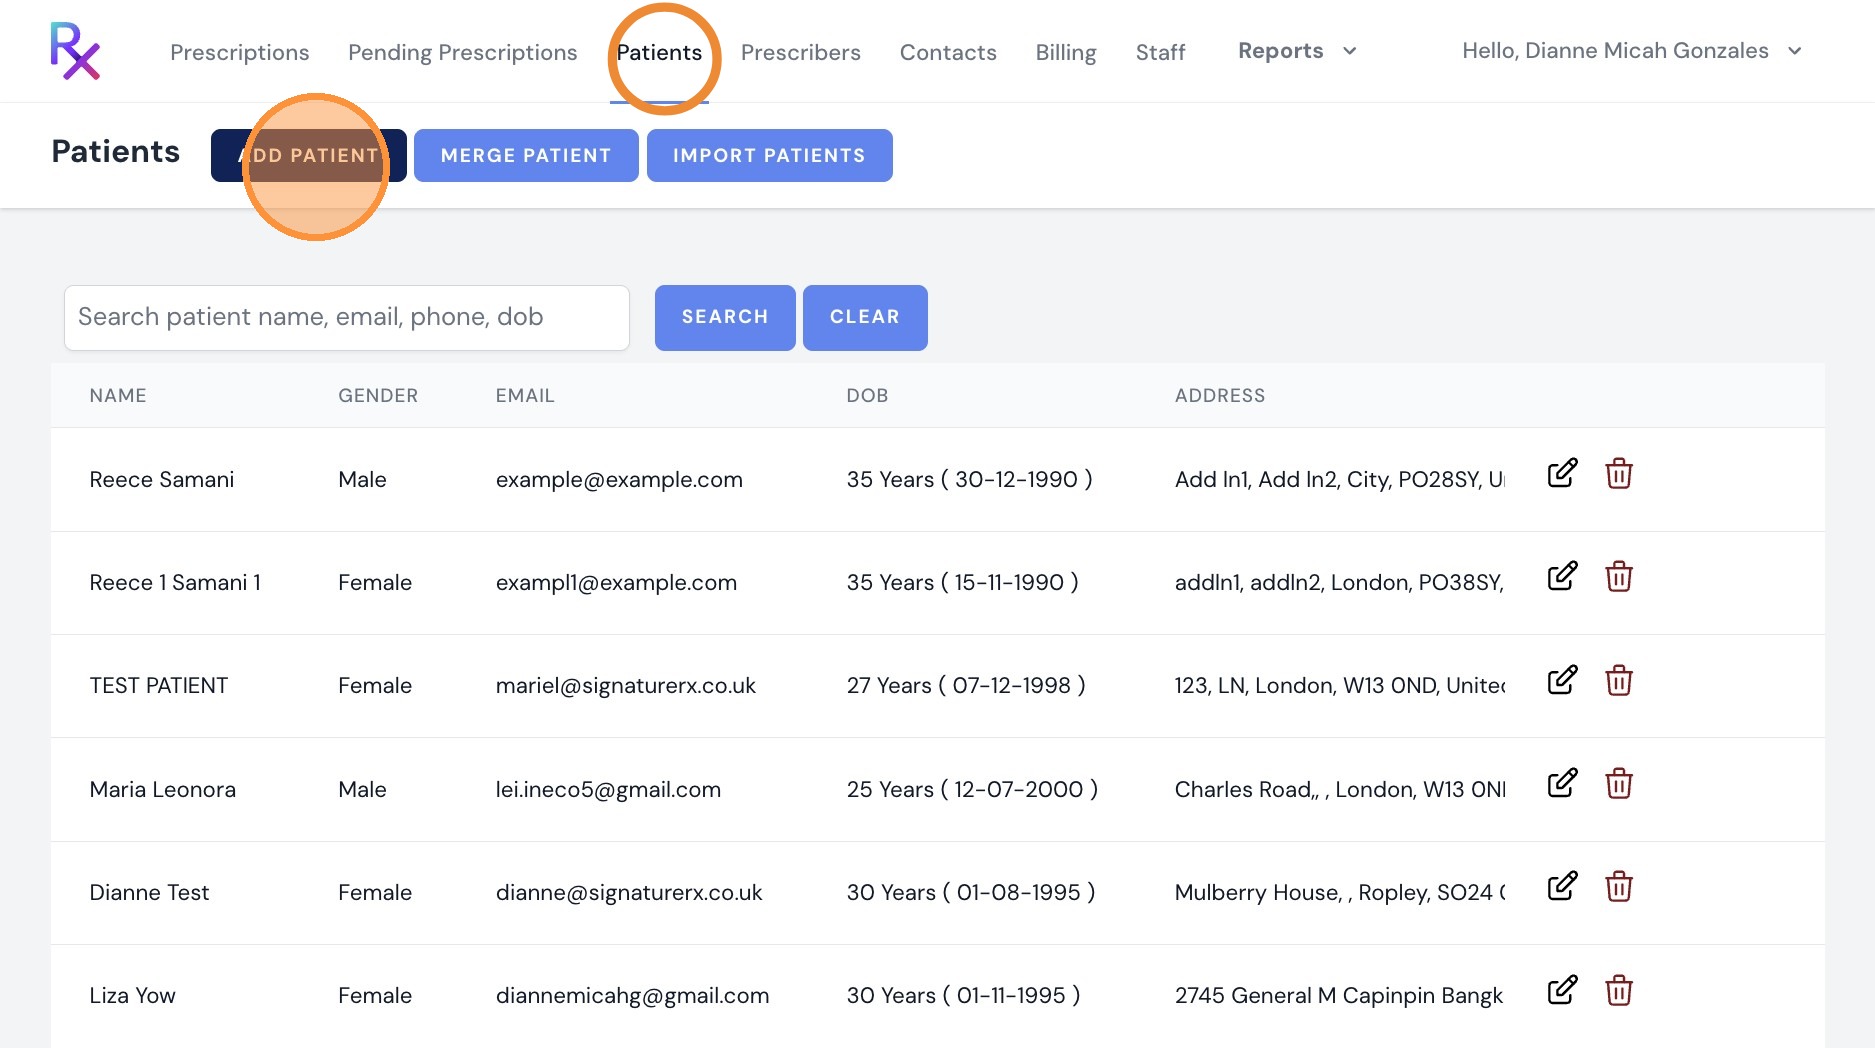Trash icon for Maria Leonora
Image resolution: width=1875 pixels, height=1048 pixels.
[1619, 783]
